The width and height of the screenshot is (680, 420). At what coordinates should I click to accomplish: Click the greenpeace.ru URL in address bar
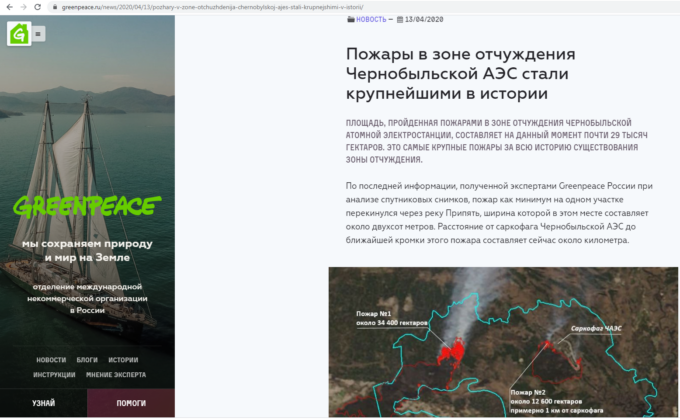click(212, 7)
